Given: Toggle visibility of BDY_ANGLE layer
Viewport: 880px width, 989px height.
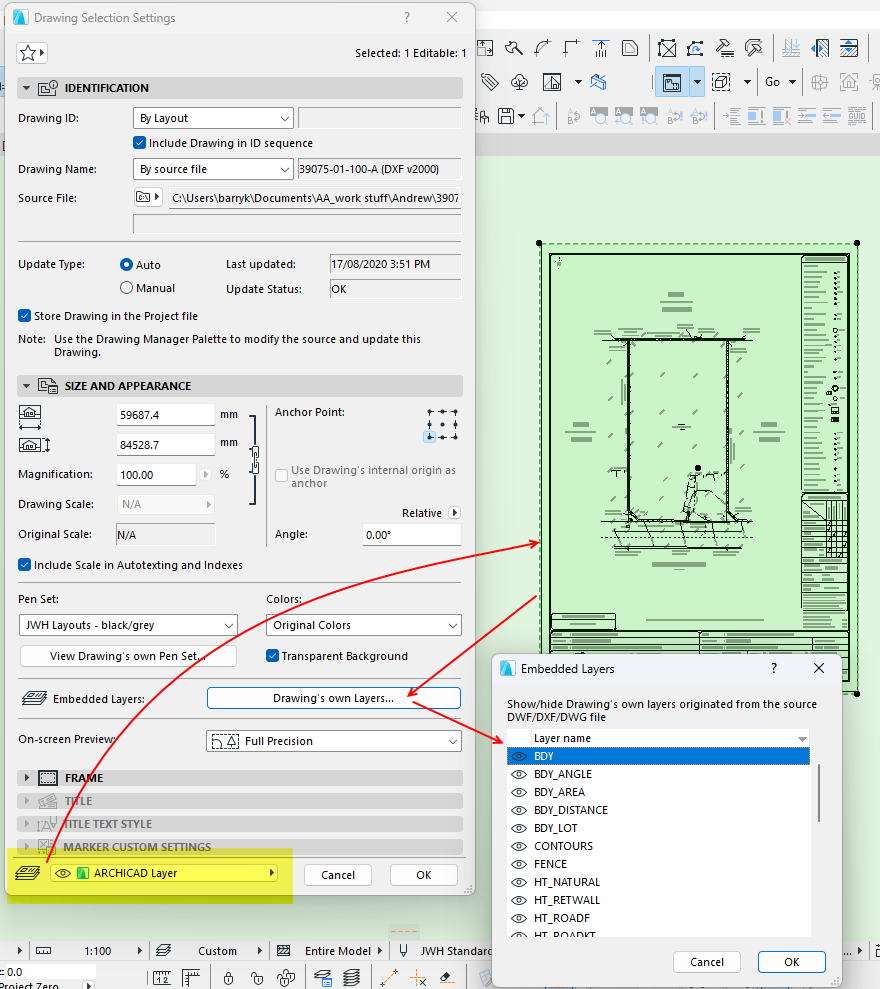Looking at the screenshot, I should coord(518,774).
